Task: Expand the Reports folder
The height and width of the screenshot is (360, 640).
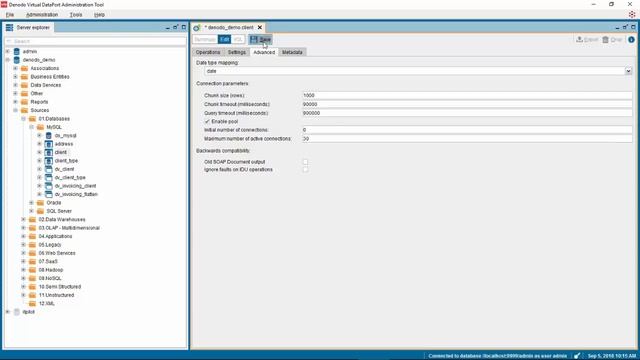Action: pos(16,102)
